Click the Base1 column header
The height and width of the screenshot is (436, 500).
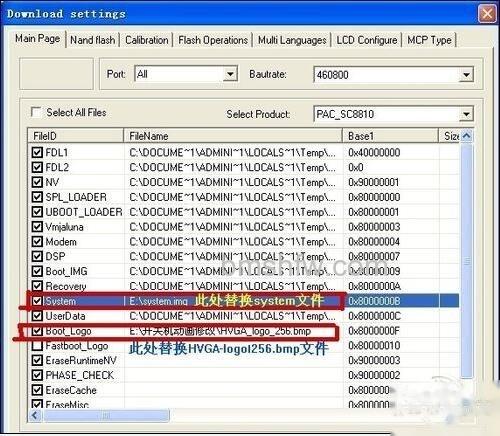pos(390,136)
